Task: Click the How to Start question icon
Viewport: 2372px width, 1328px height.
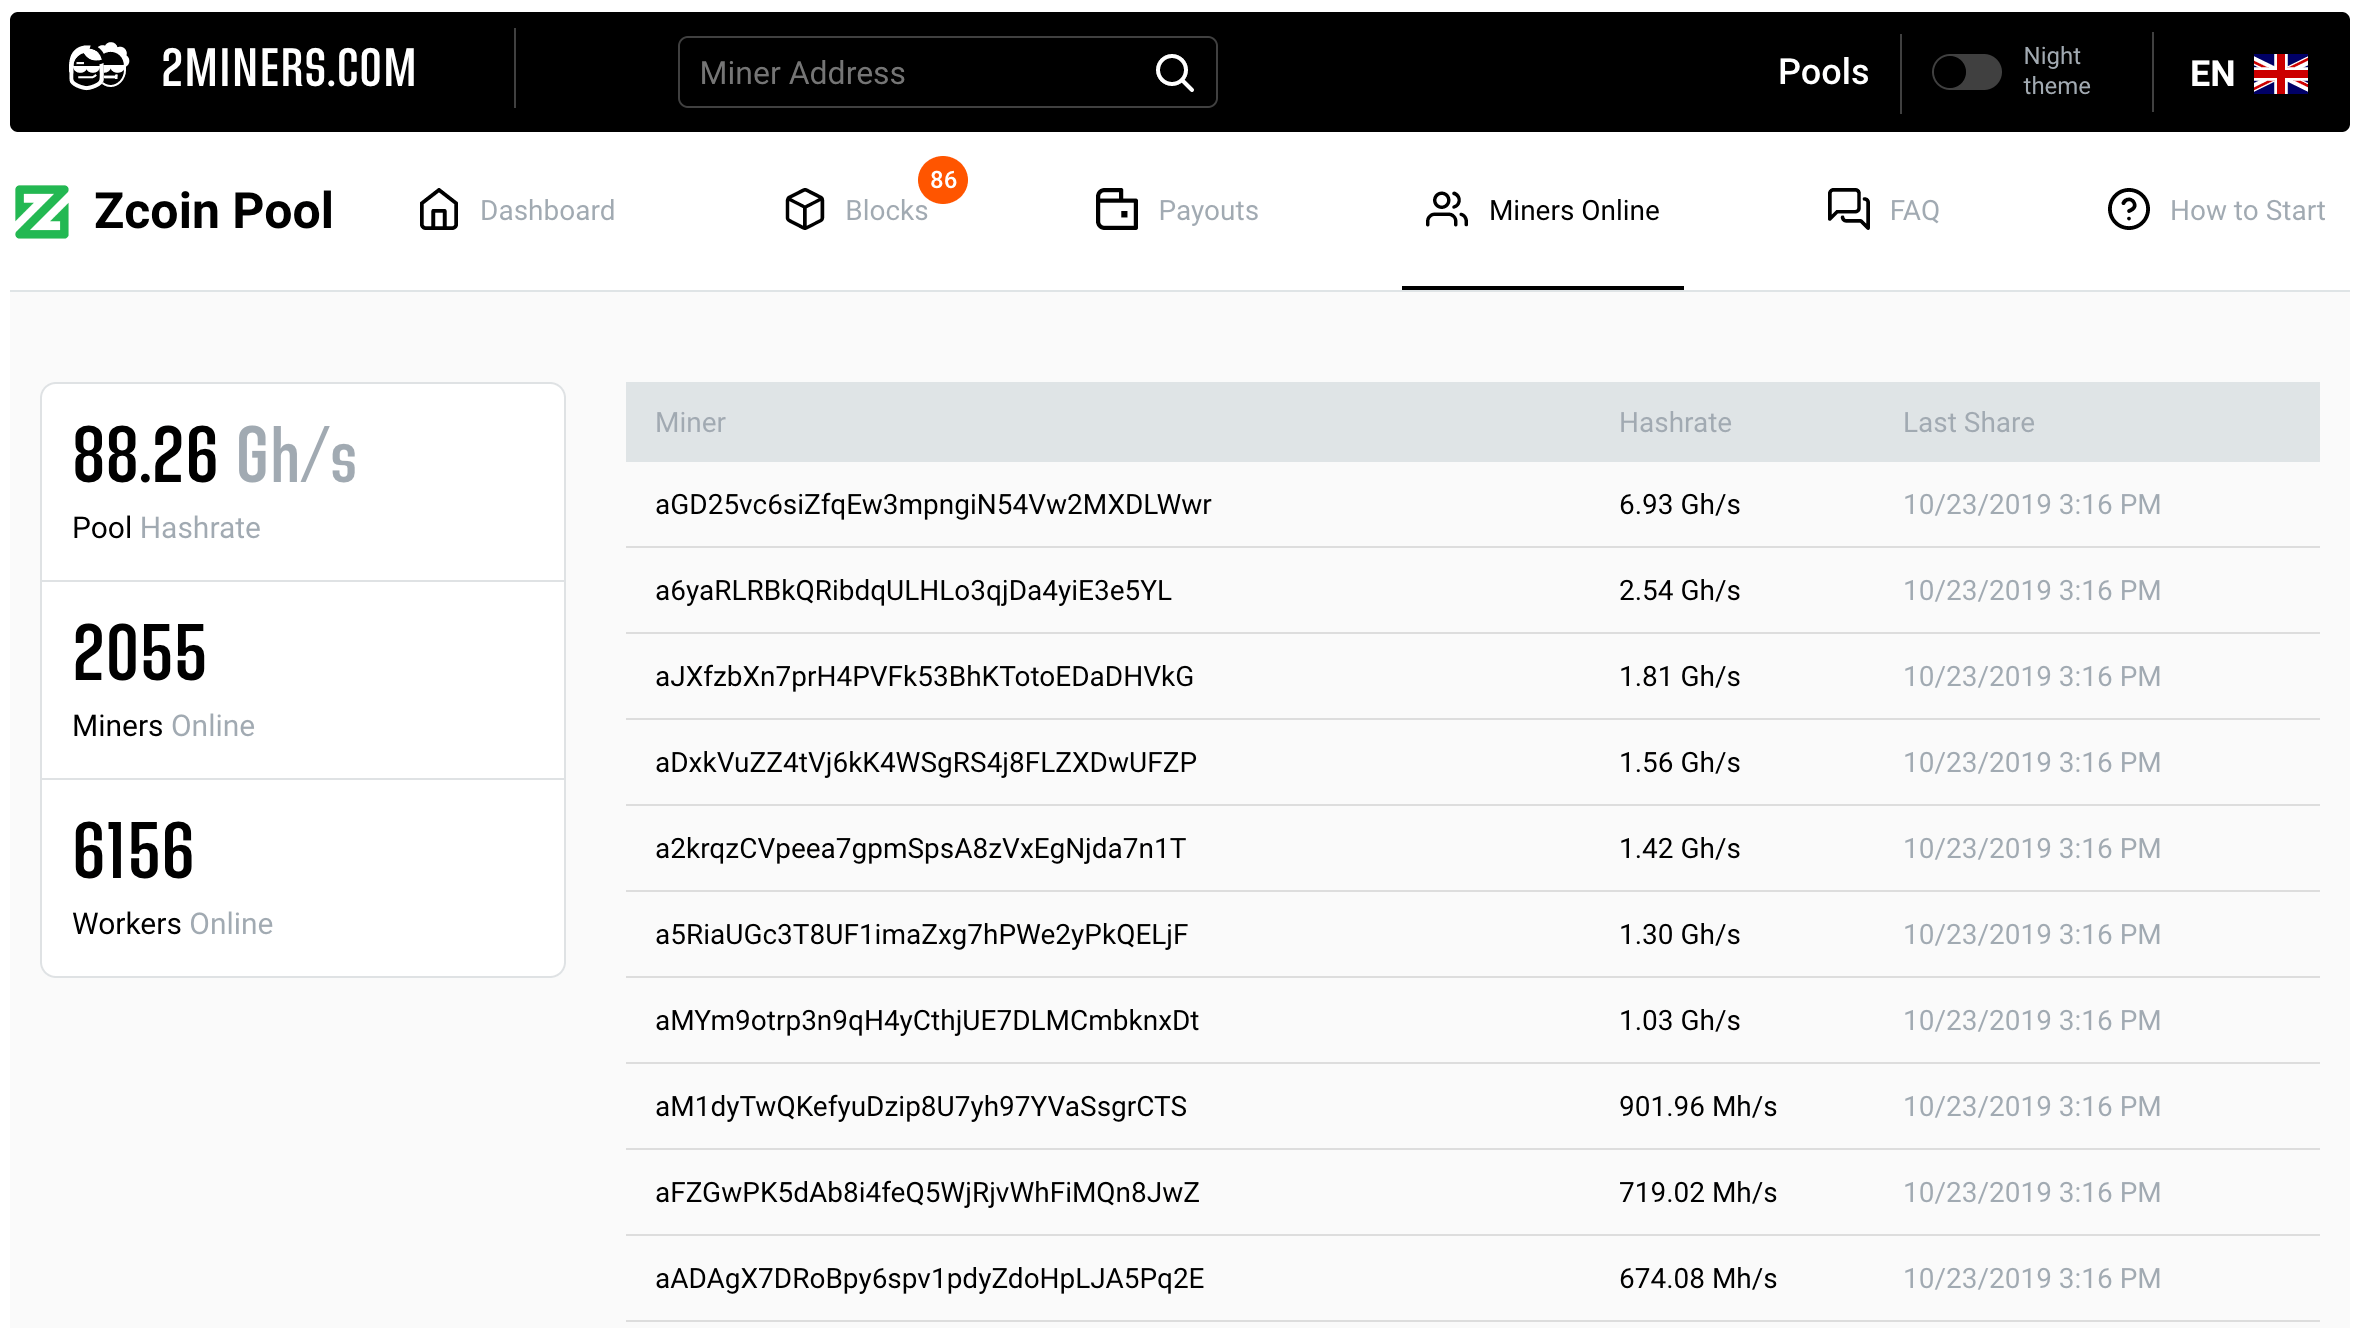Action: tap(2128, 210)
